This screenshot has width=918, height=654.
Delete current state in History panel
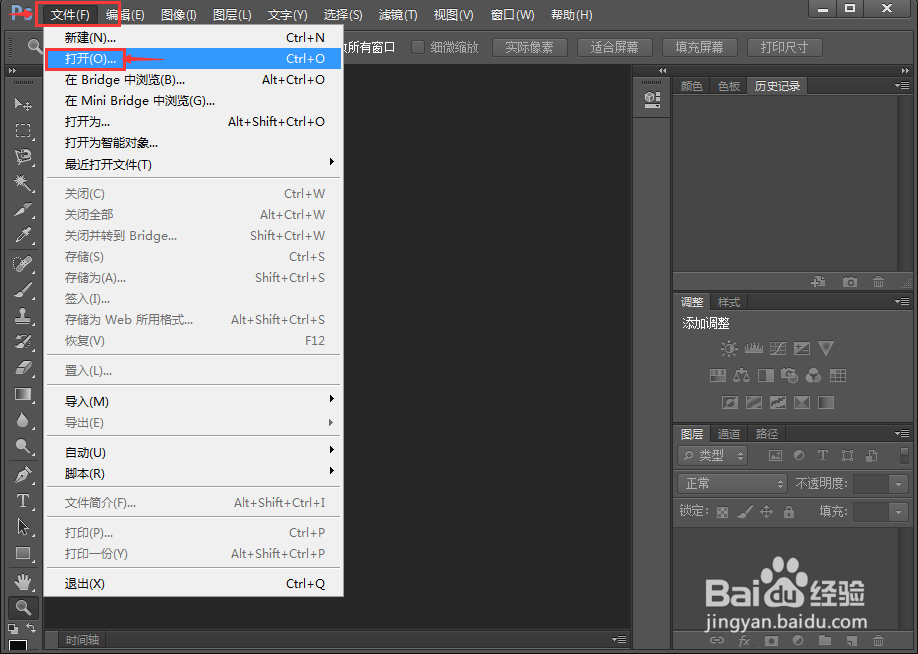tap(878, 282)
